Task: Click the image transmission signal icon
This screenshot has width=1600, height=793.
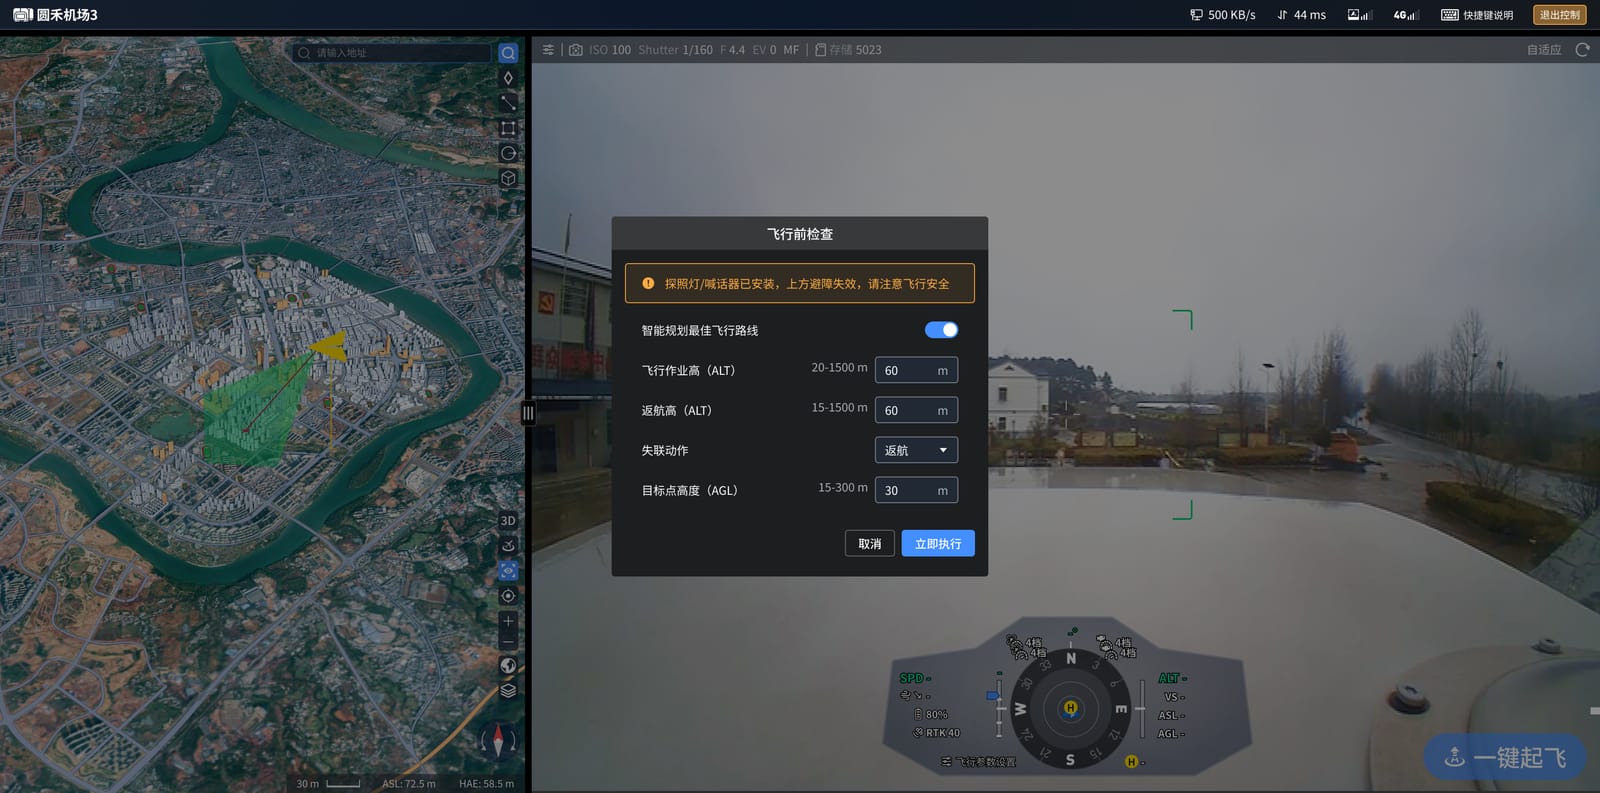Action: click(x=1359, y=15)
